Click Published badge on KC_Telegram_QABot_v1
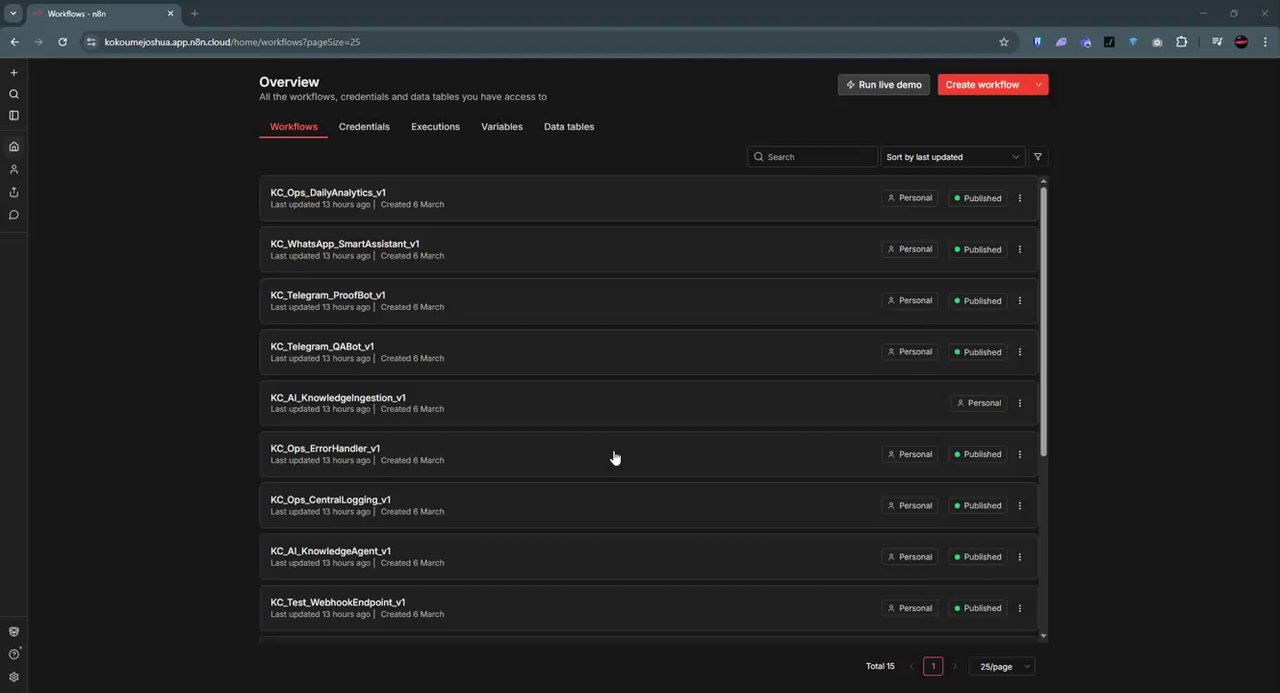The image size is (1280, 693). pyautogui.click(x=978, y=352)
